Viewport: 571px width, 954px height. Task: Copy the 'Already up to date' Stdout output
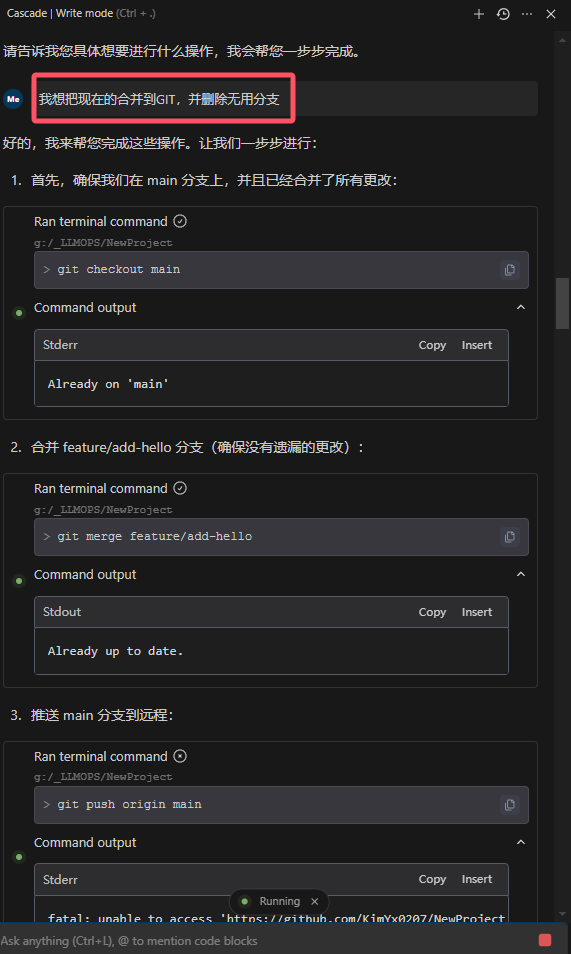432,612
